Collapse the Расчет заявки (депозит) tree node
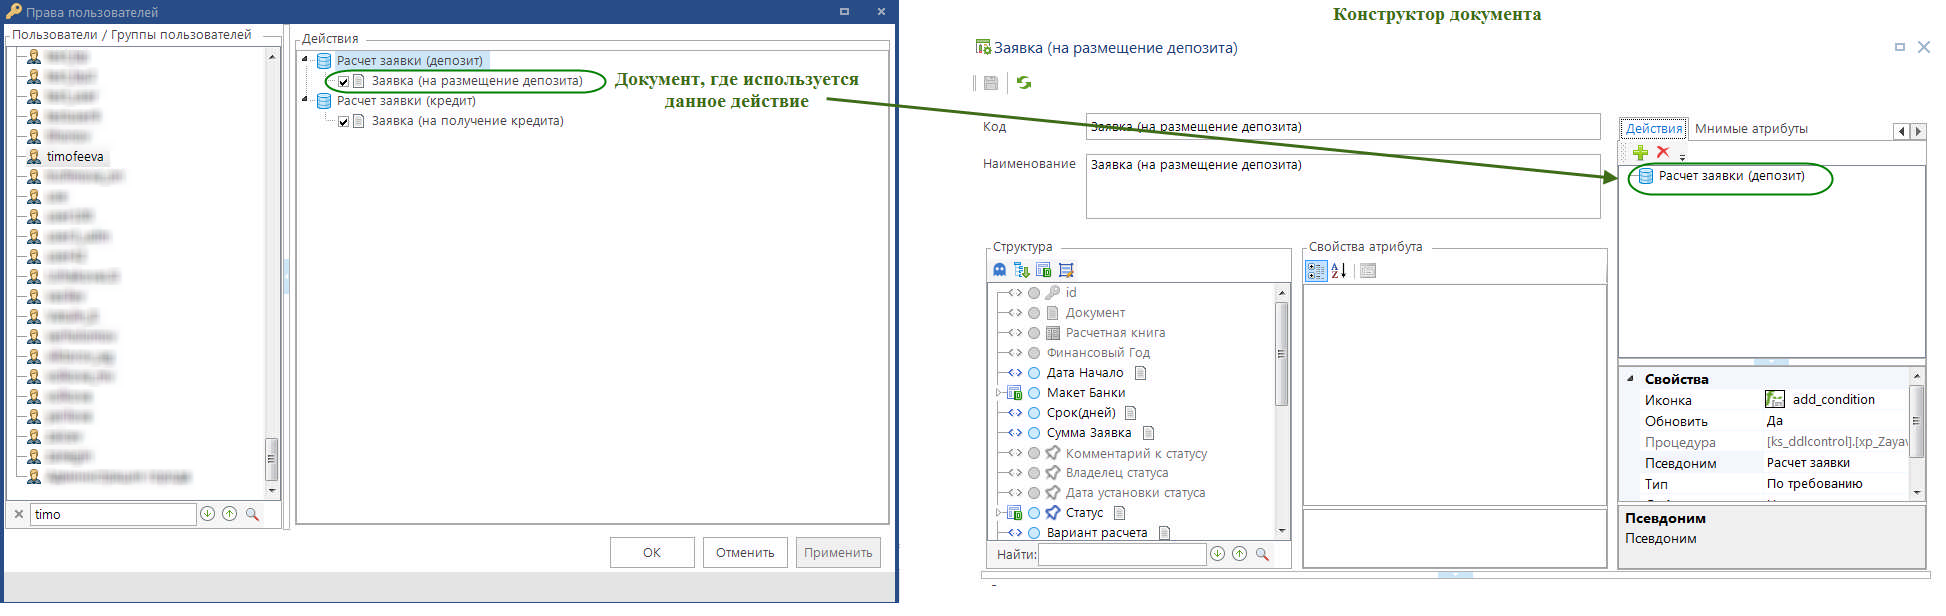Viewport: 1946px width, 616px height. pos(305,60)
